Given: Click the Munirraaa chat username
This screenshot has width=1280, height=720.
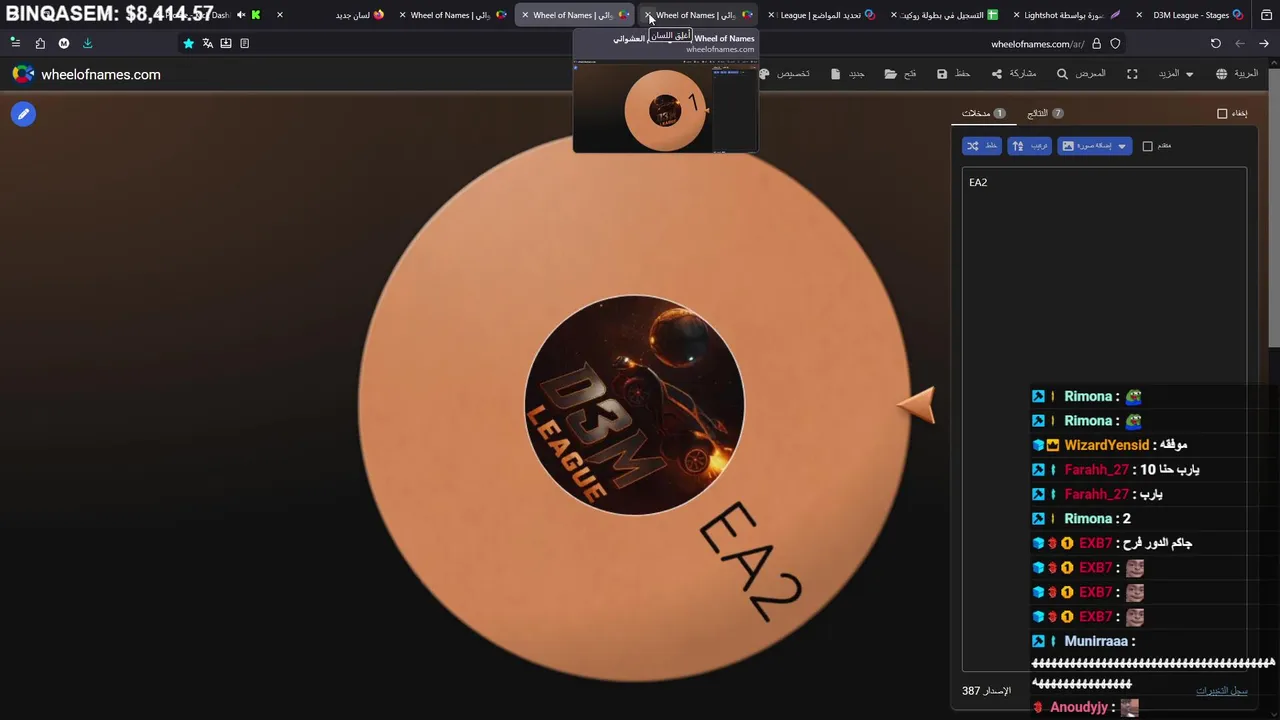Looking at the screenshot, I should tap(1096, 642).
